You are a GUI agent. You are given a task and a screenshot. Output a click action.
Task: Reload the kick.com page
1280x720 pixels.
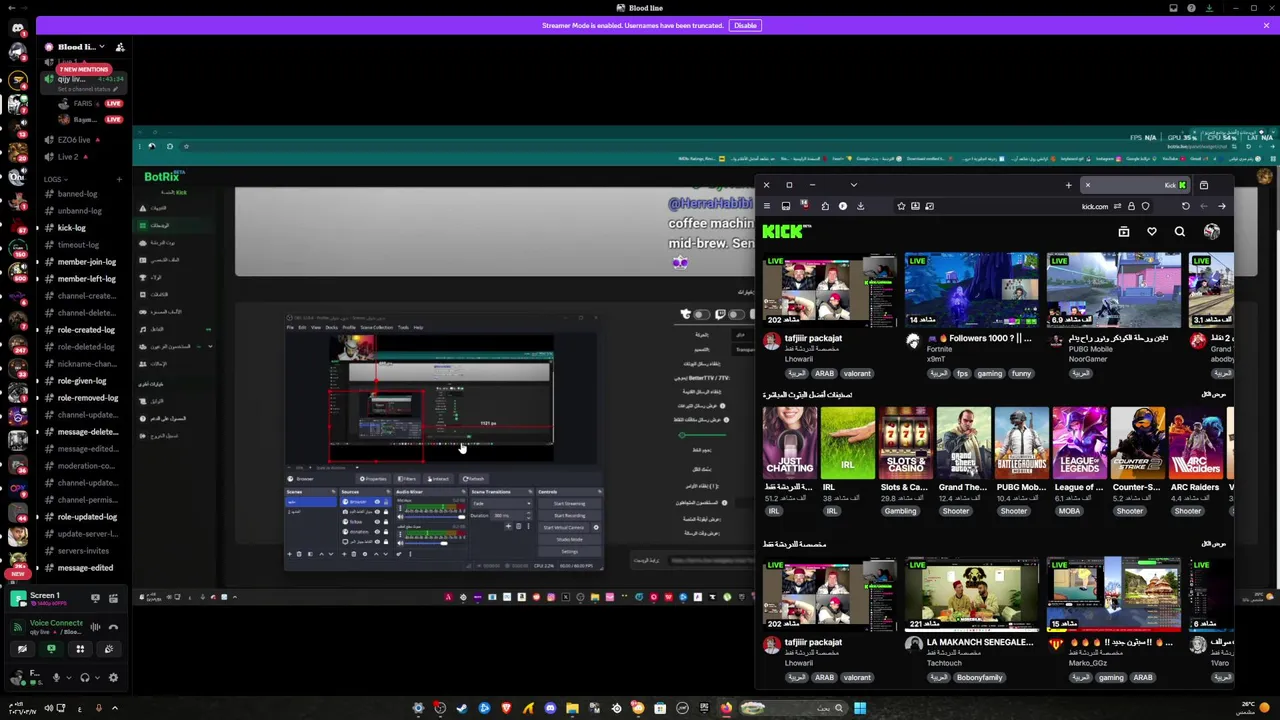(x=1186, y=206)
